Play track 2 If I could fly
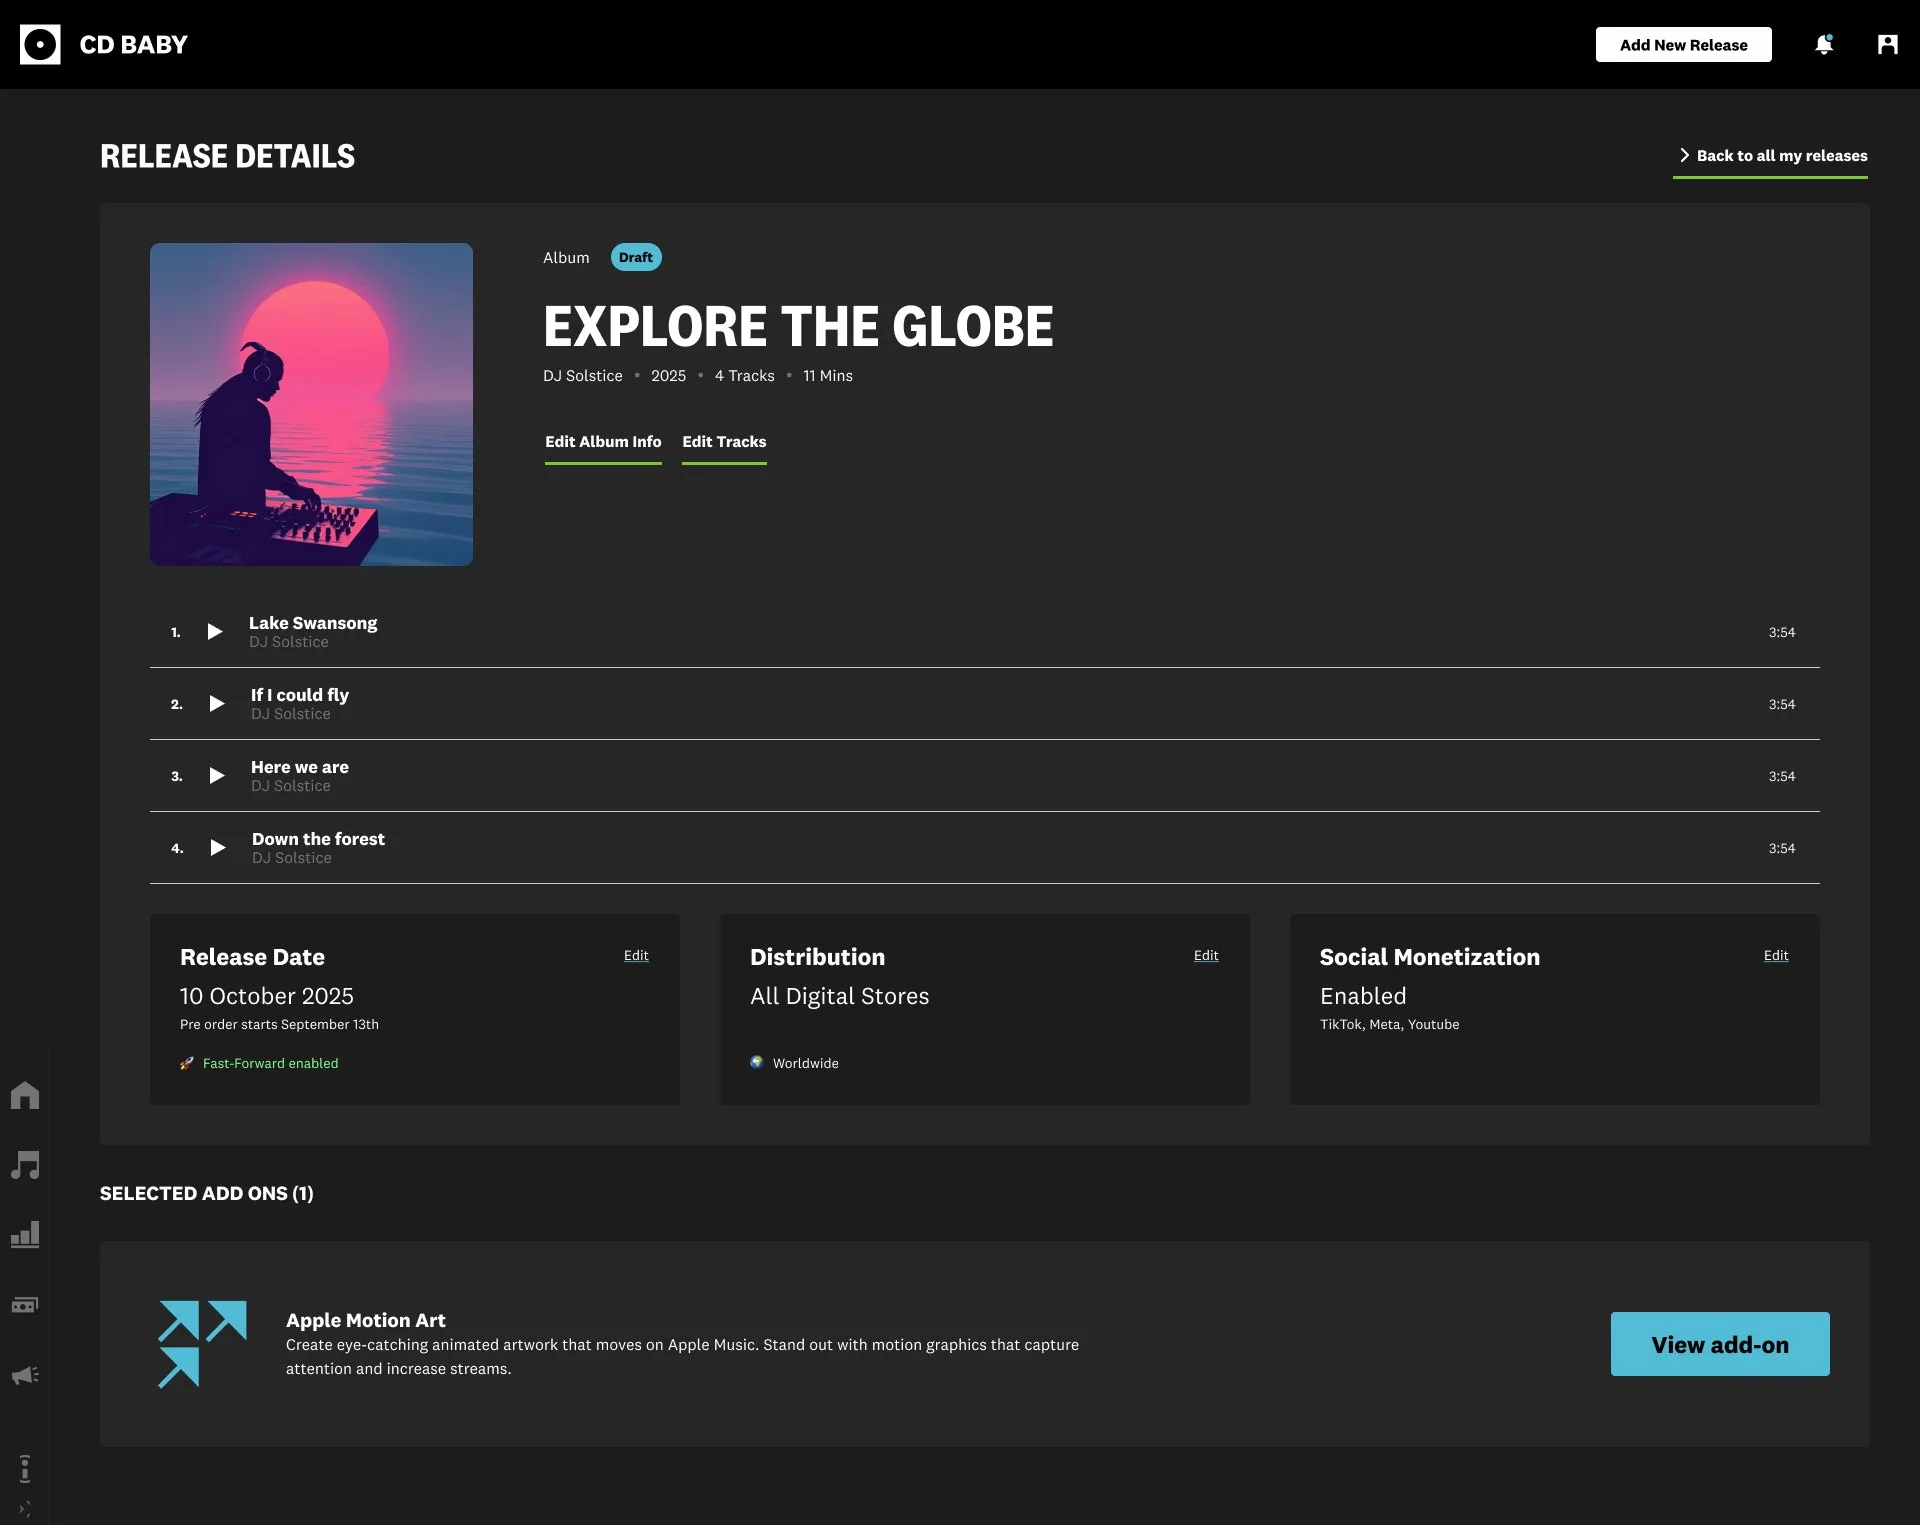Viewport: 1920px width, 1525px height. tap(216, 703)
